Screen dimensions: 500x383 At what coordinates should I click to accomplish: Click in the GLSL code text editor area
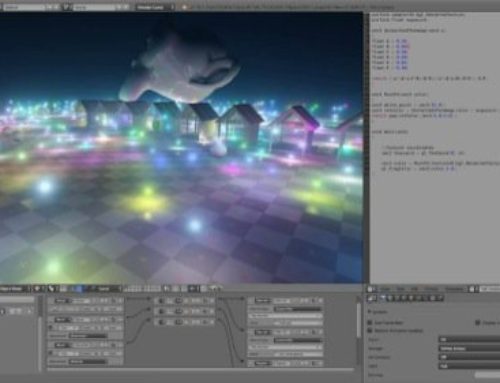[x=435, y=147]
